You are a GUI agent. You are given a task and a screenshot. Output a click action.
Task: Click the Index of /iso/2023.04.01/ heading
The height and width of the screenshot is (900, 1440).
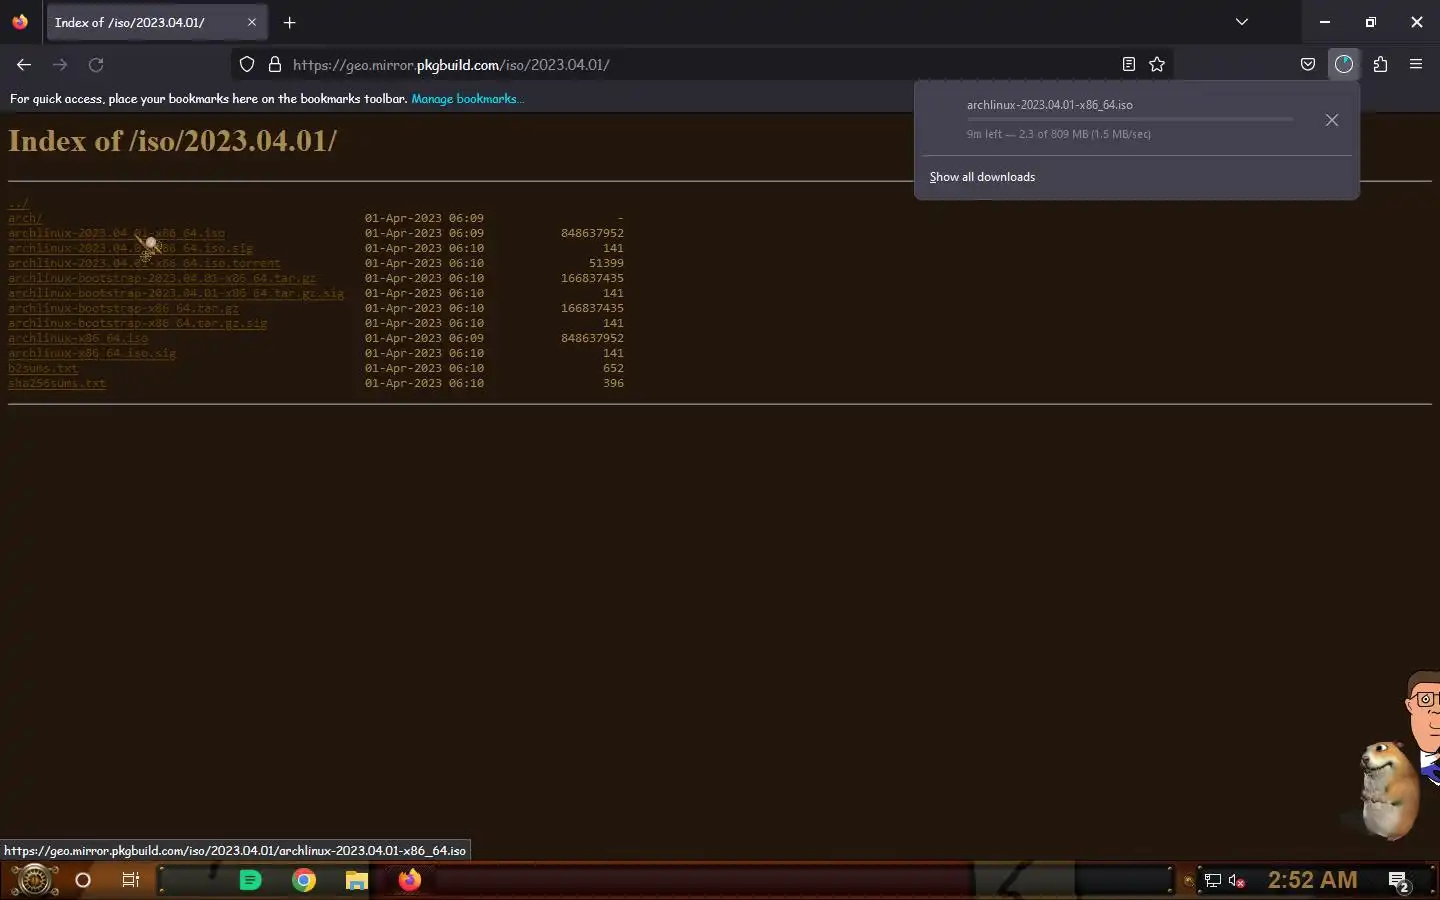coord(172,140)
